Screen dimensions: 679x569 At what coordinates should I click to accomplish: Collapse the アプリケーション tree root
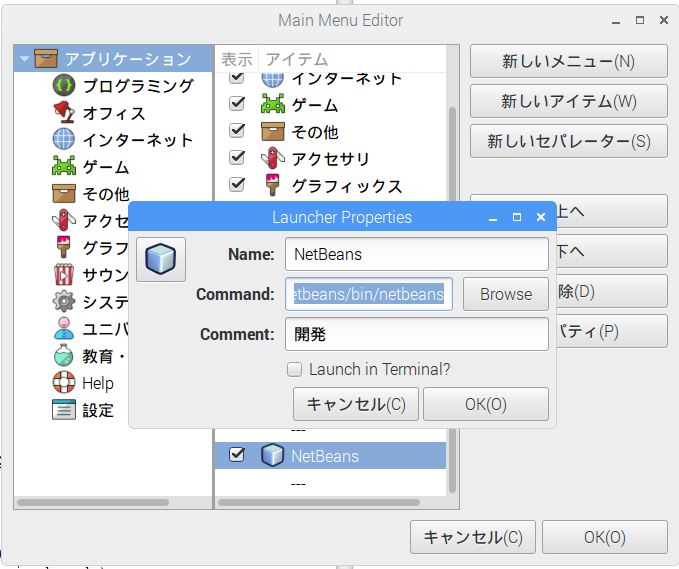point(23,59)
